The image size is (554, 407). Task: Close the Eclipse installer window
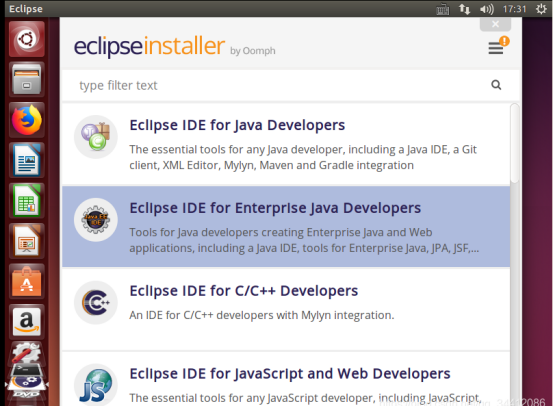pos(495,24)
